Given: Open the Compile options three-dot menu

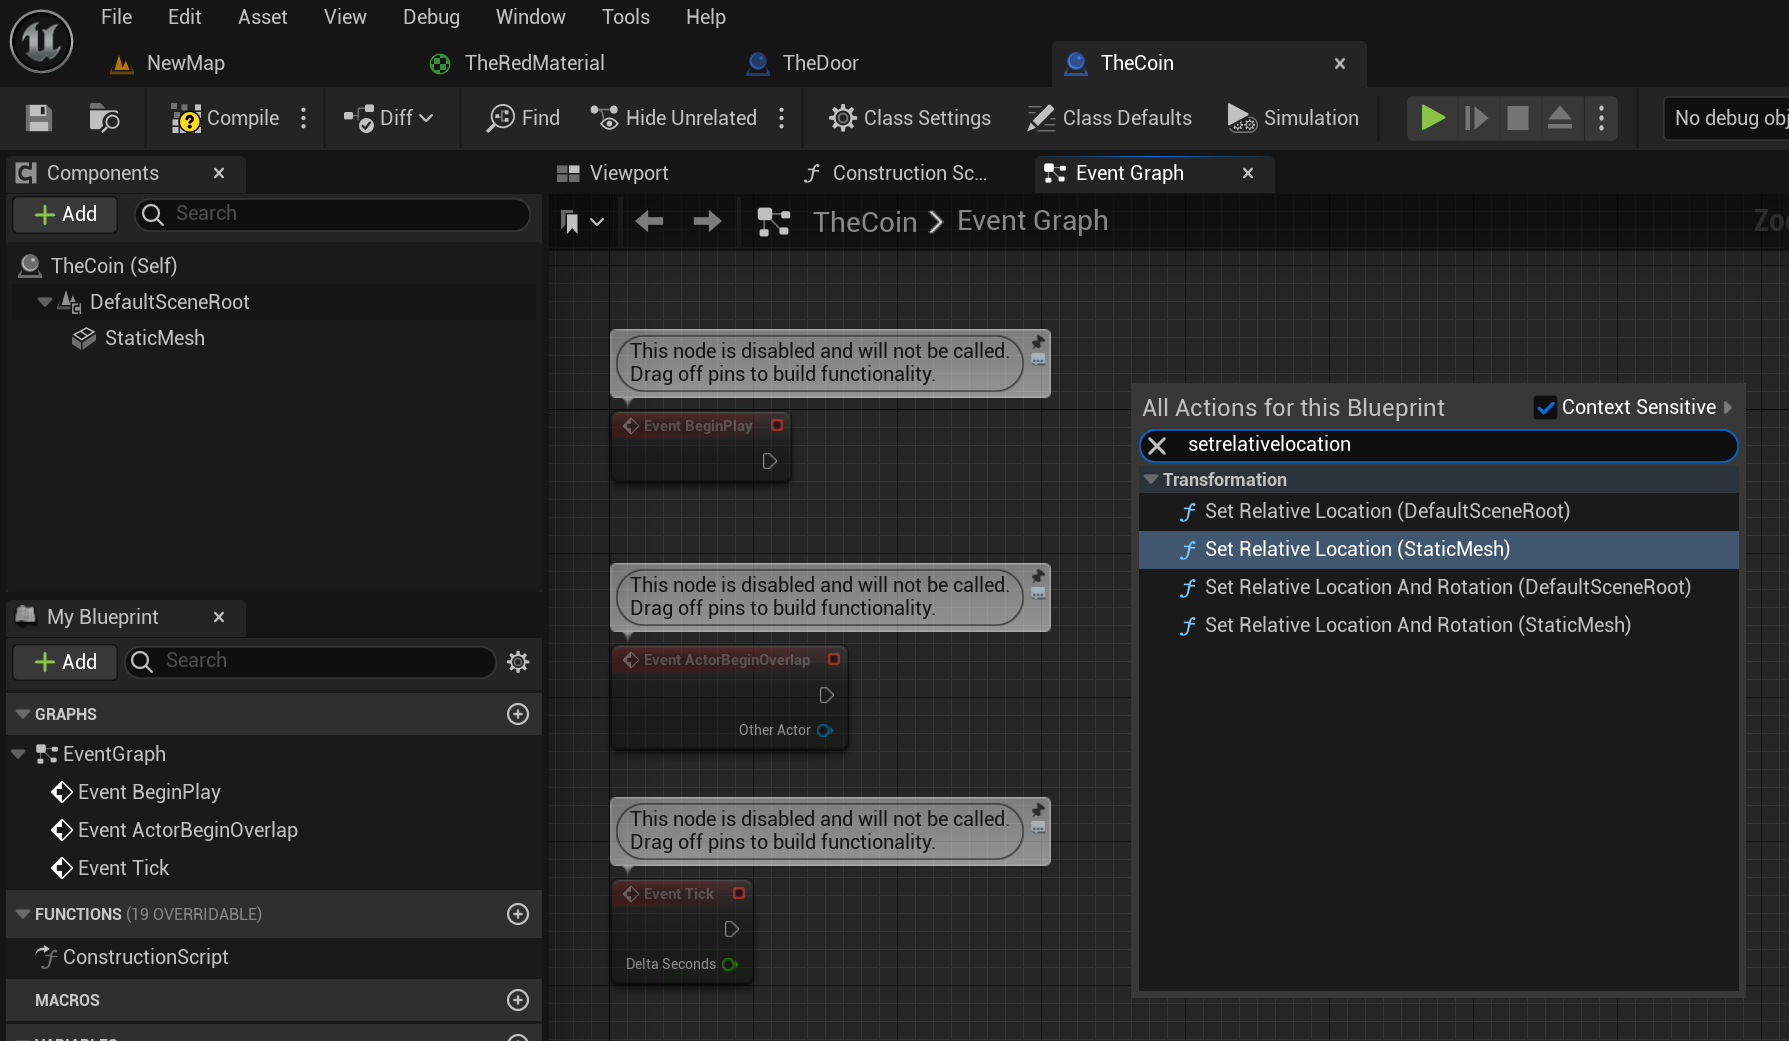Looking at the screenshot, I should [304, 118].
